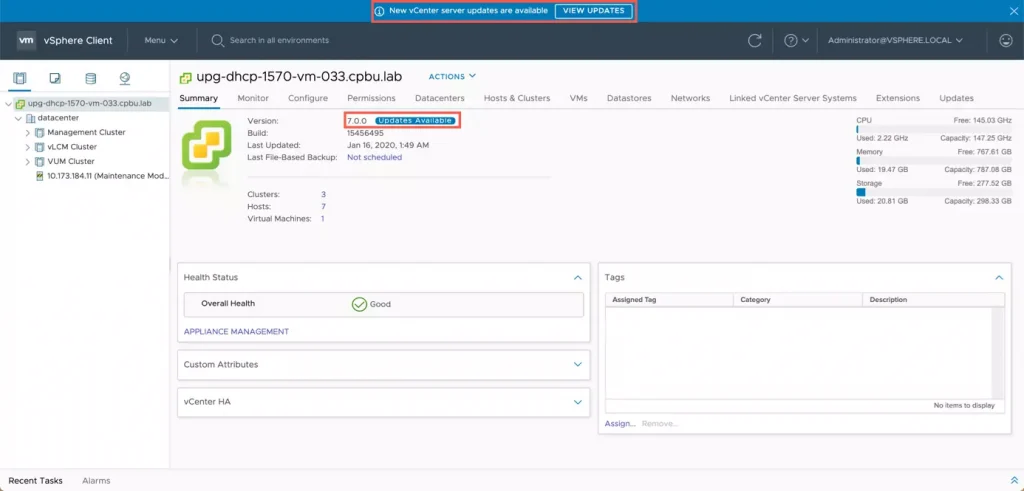This screenshot has width=1024, height=491.
Task: Expand the Recent Tasks panel with double chevron
Action: pos(1013,481)
